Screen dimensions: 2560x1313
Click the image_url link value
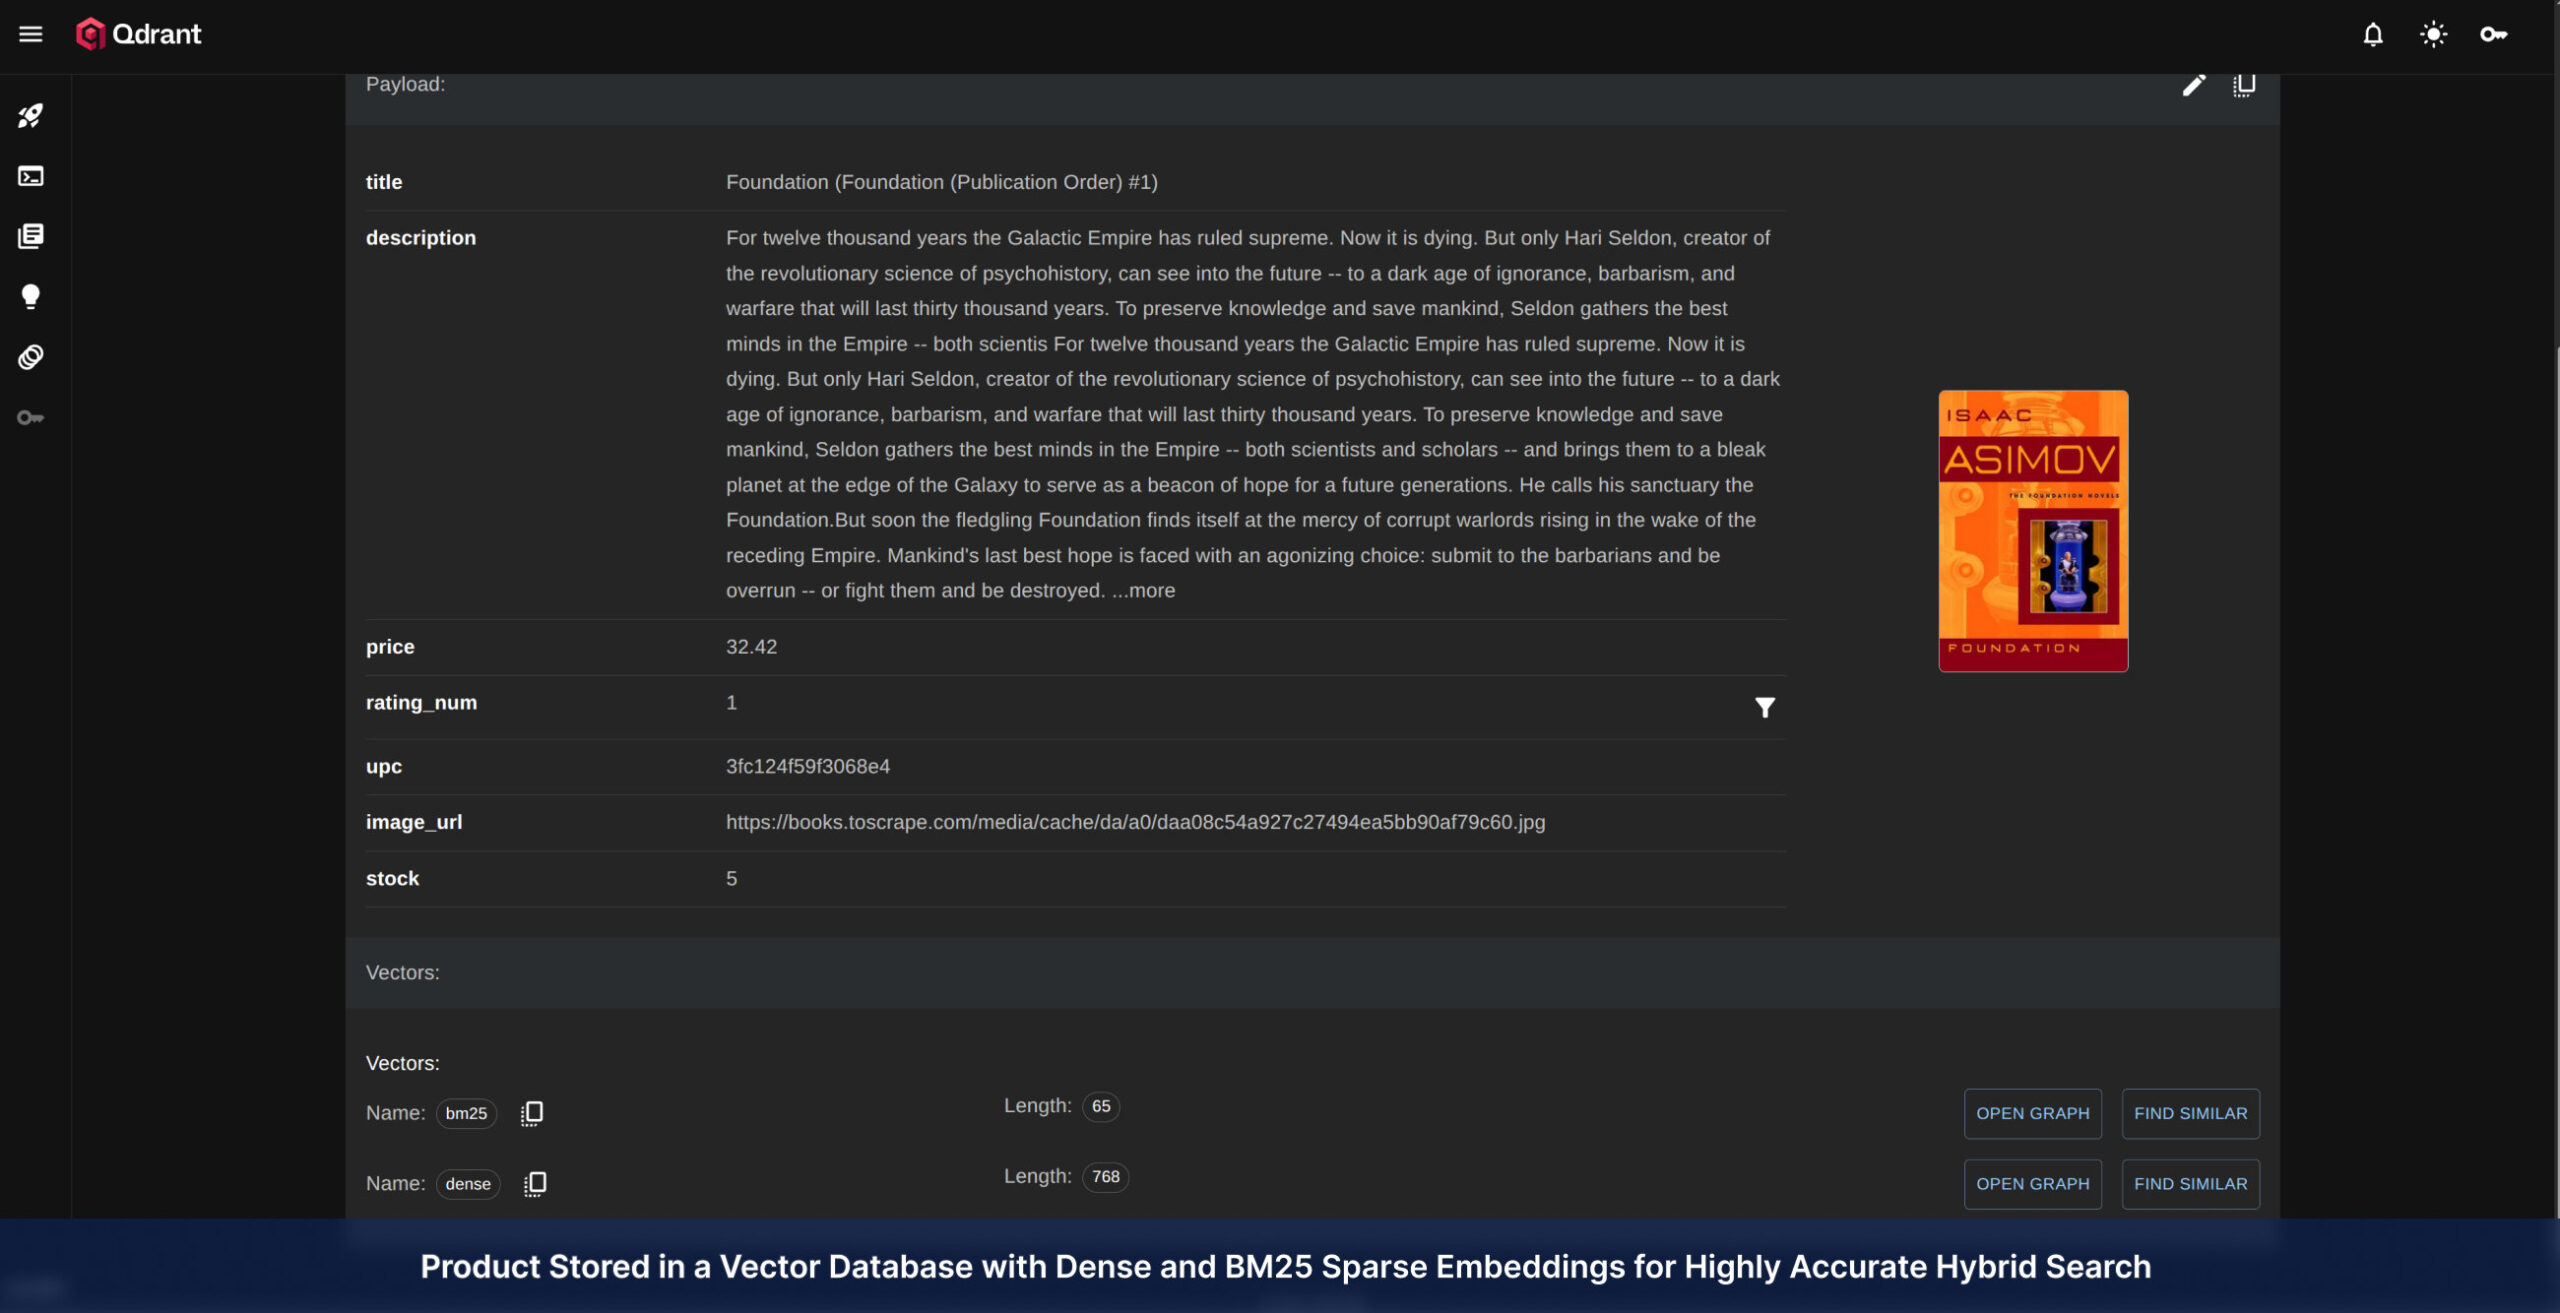pyautogui.click(x=1135, y=822)
